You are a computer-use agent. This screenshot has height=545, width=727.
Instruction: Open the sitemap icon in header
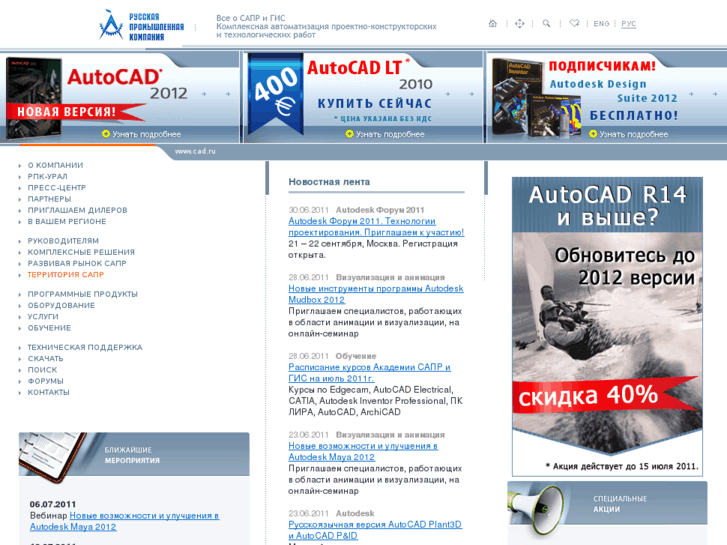pyautogui.click(x=519, y=23)
